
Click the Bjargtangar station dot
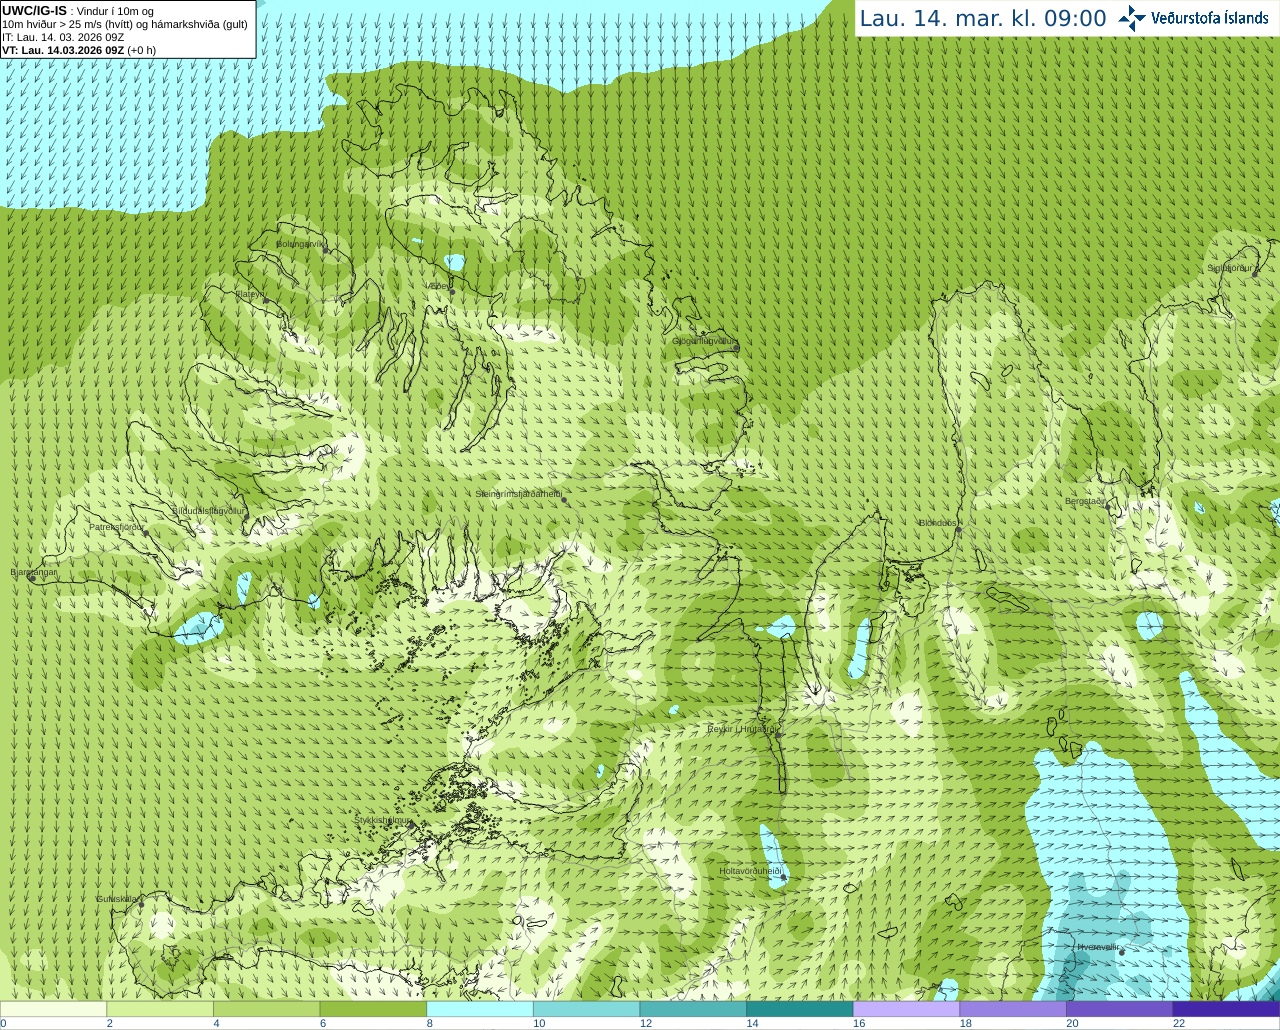(32, 578)
